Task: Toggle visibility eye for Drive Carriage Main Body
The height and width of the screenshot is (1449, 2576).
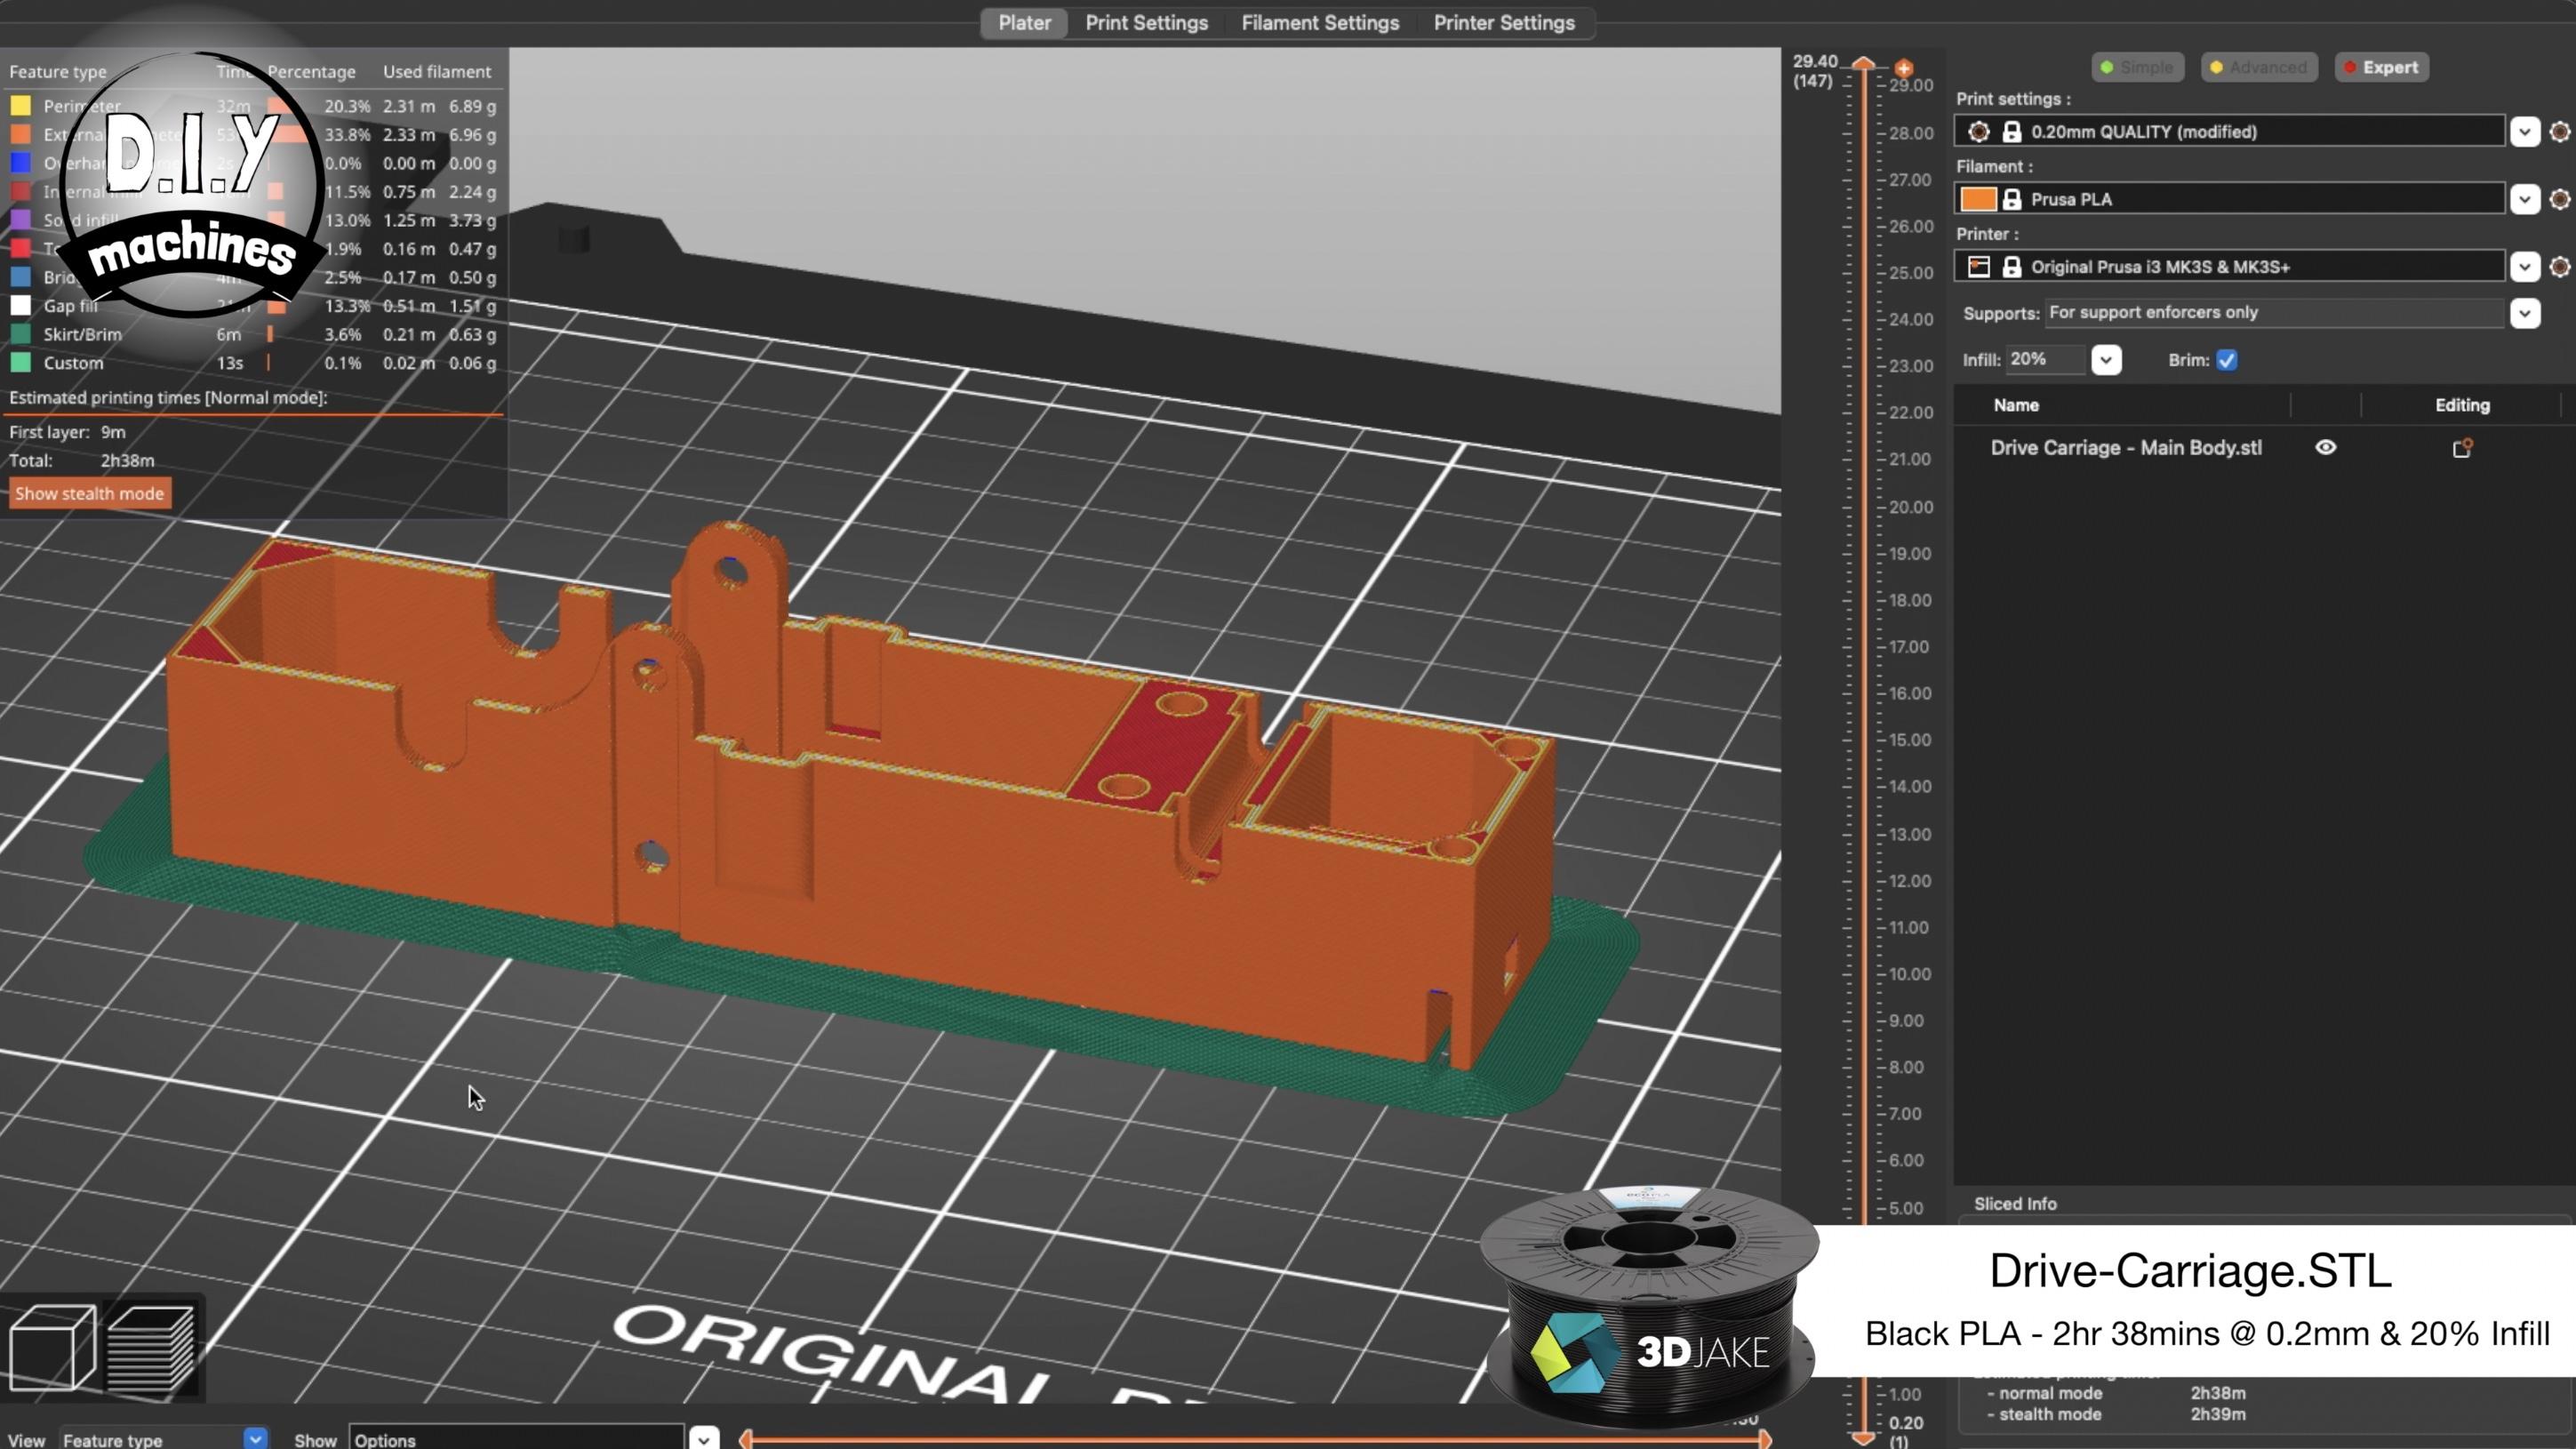Action: (2325, 448)
